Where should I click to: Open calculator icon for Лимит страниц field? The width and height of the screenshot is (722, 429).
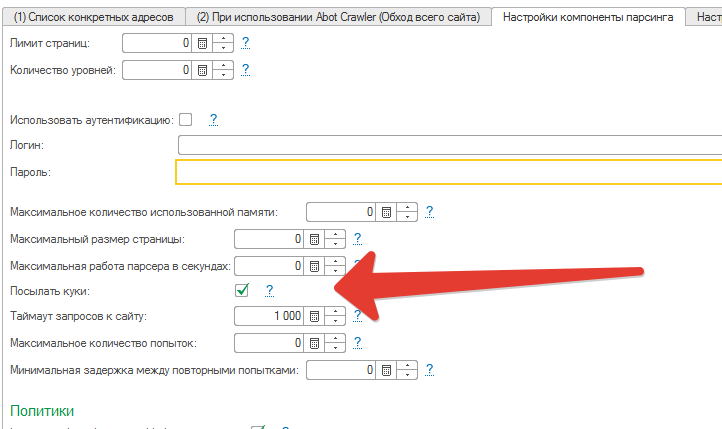click(202, 43)
